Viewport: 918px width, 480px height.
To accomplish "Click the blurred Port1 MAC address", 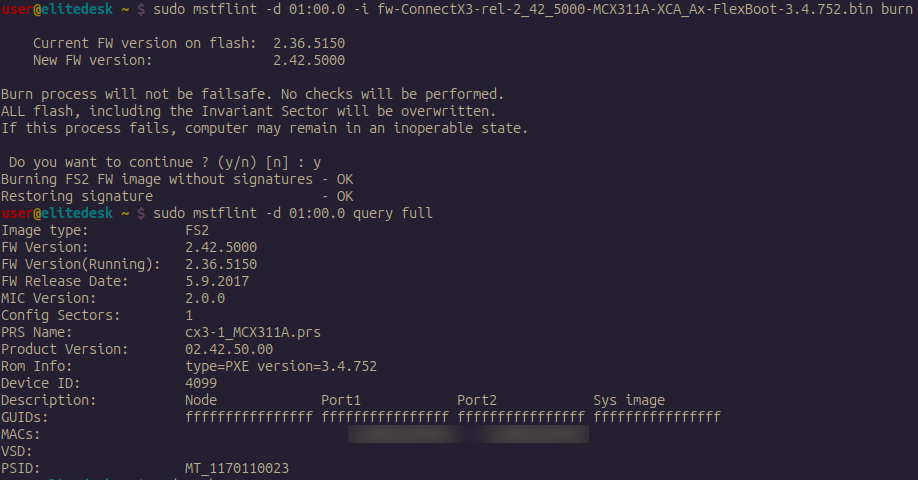I will [404, 434].
